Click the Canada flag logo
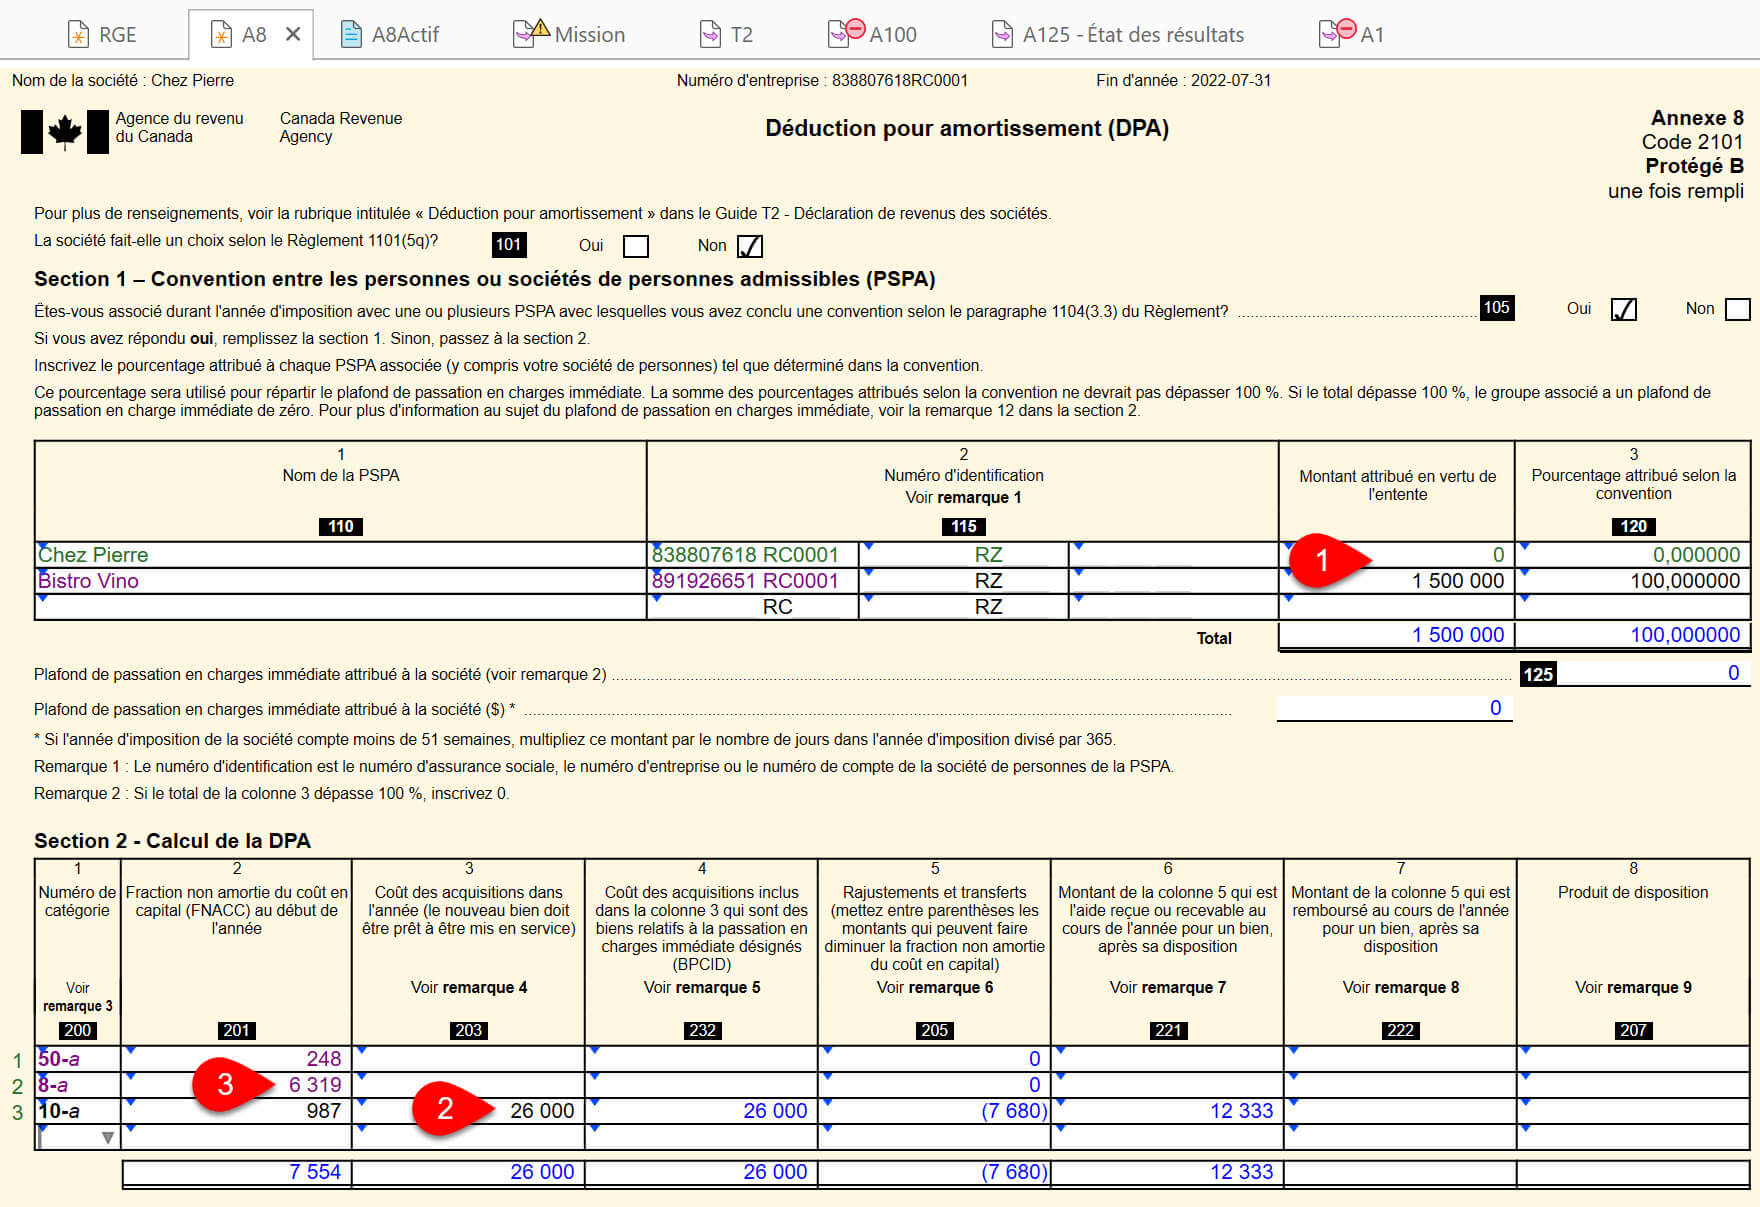This screenshot has height=1207, width=1760. pyautogui.click(x=65, y=131)
